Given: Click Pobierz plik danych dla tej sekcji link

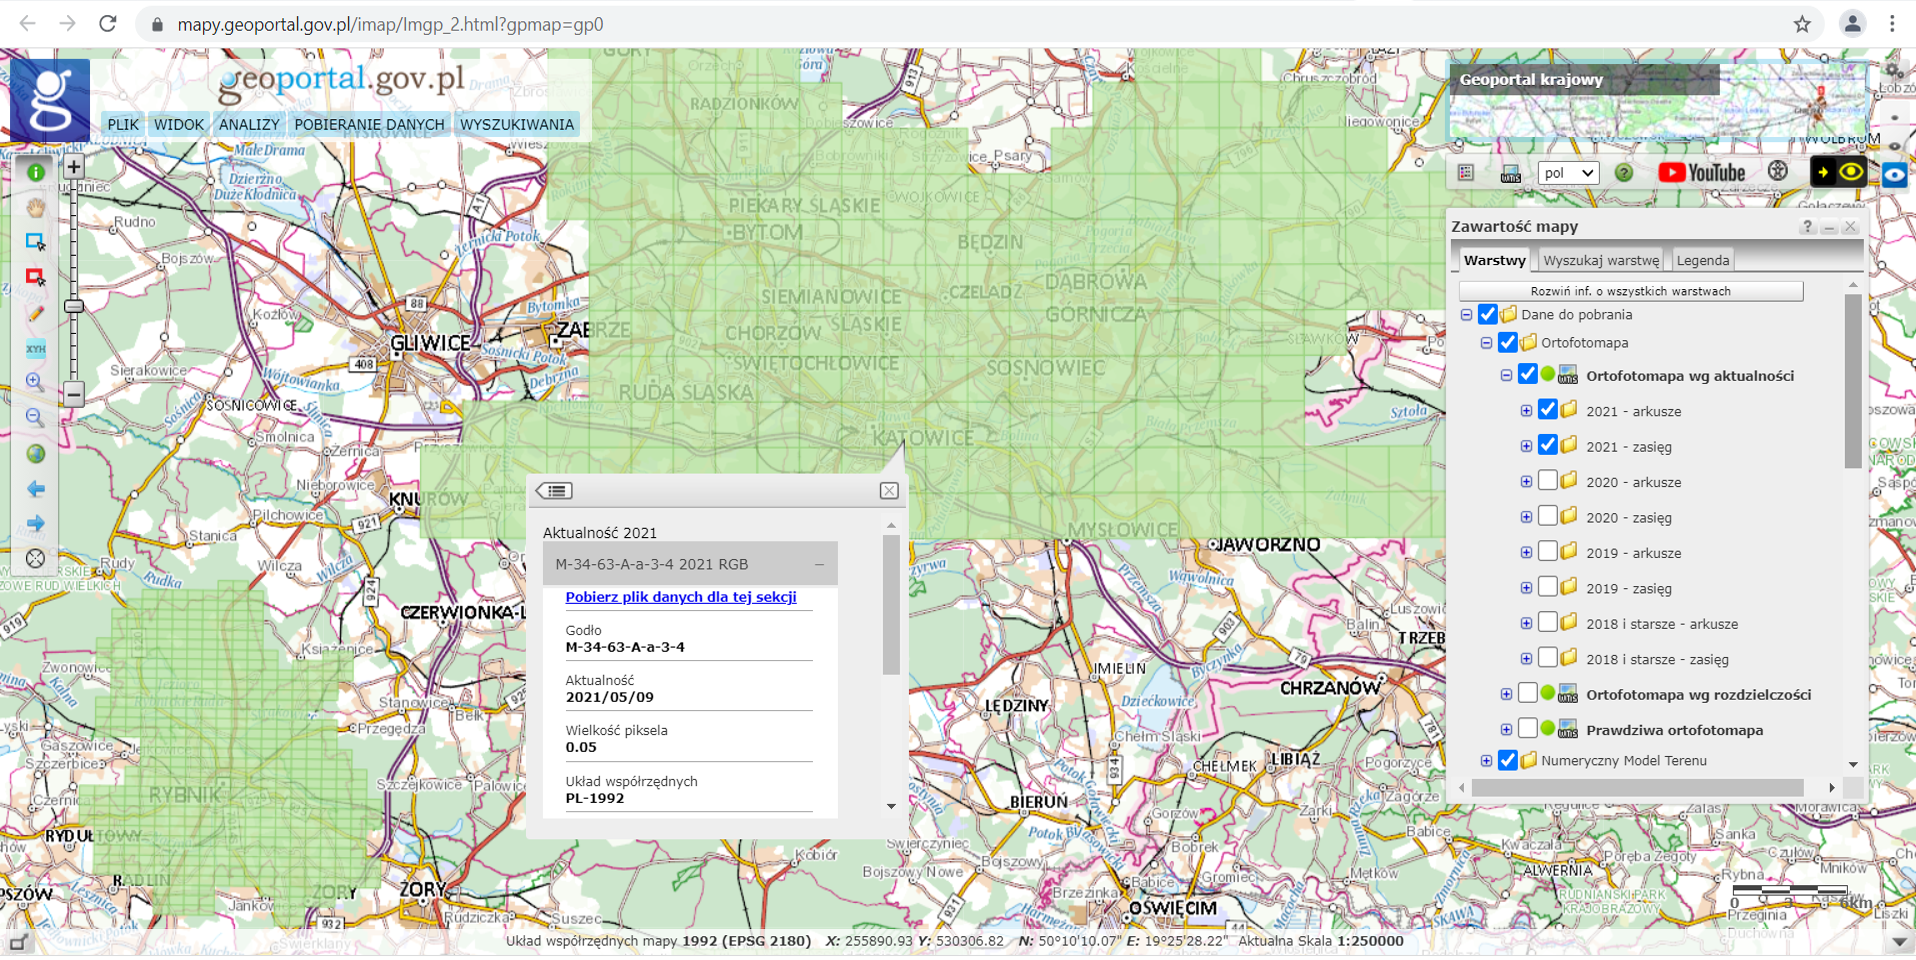Looking at the screenshot, I should coord(681,597).
